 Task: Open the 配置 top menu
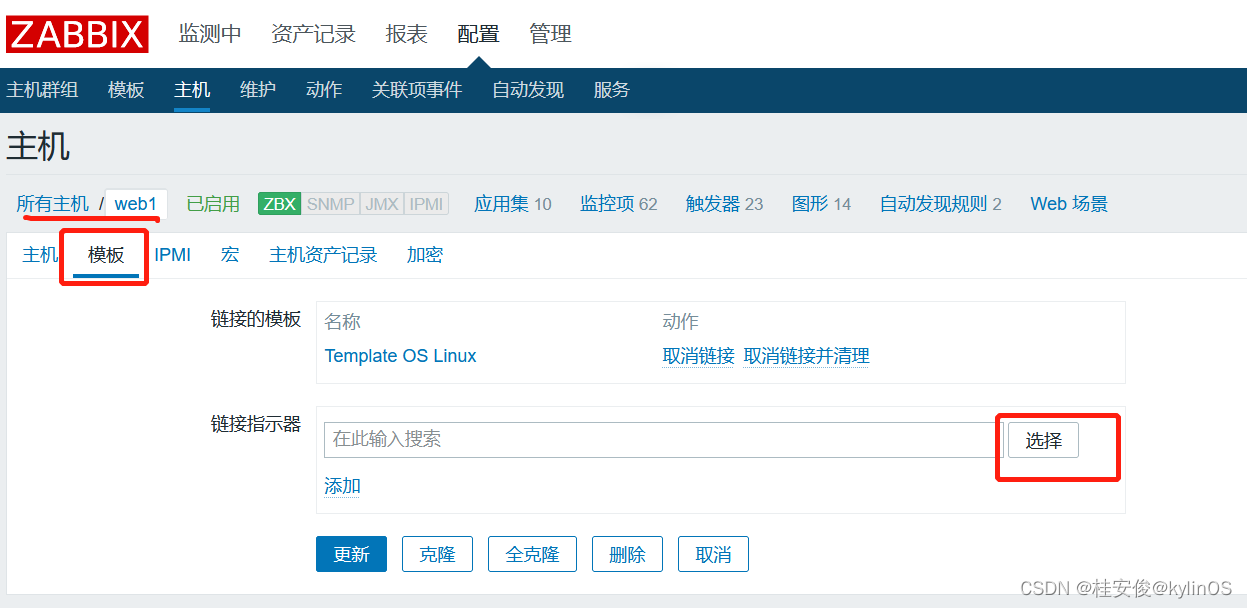(x=478, y=34)
